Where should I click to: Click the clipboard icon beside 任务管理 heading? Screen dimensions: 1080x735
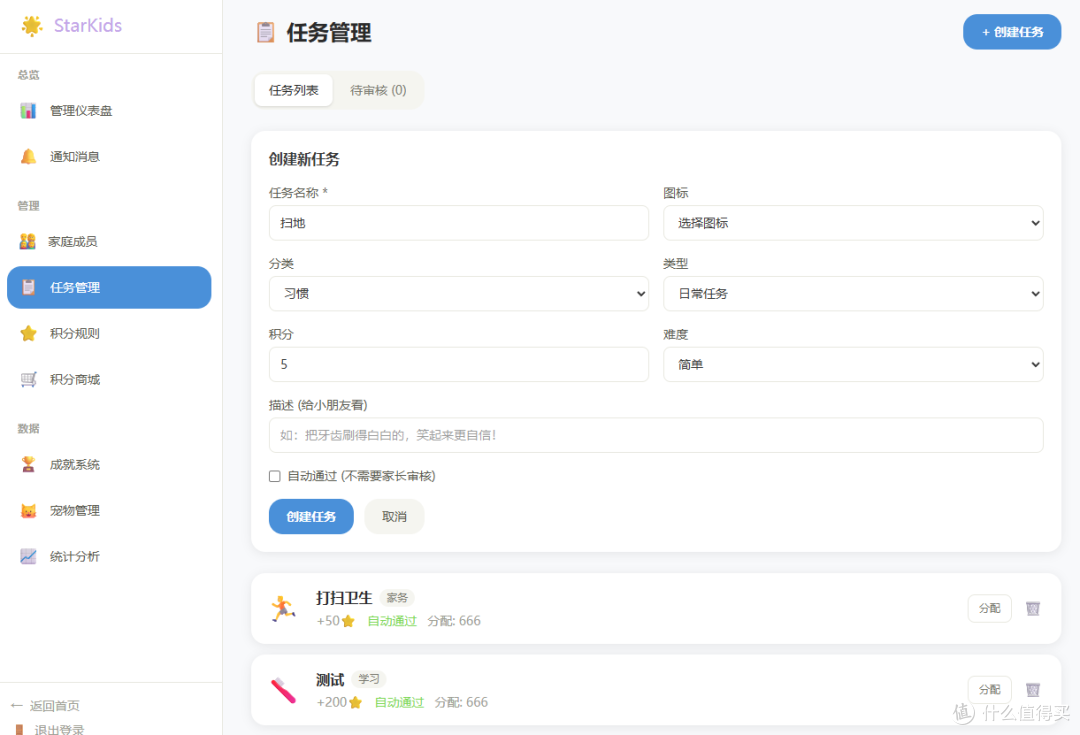click(x=265, y=32)
